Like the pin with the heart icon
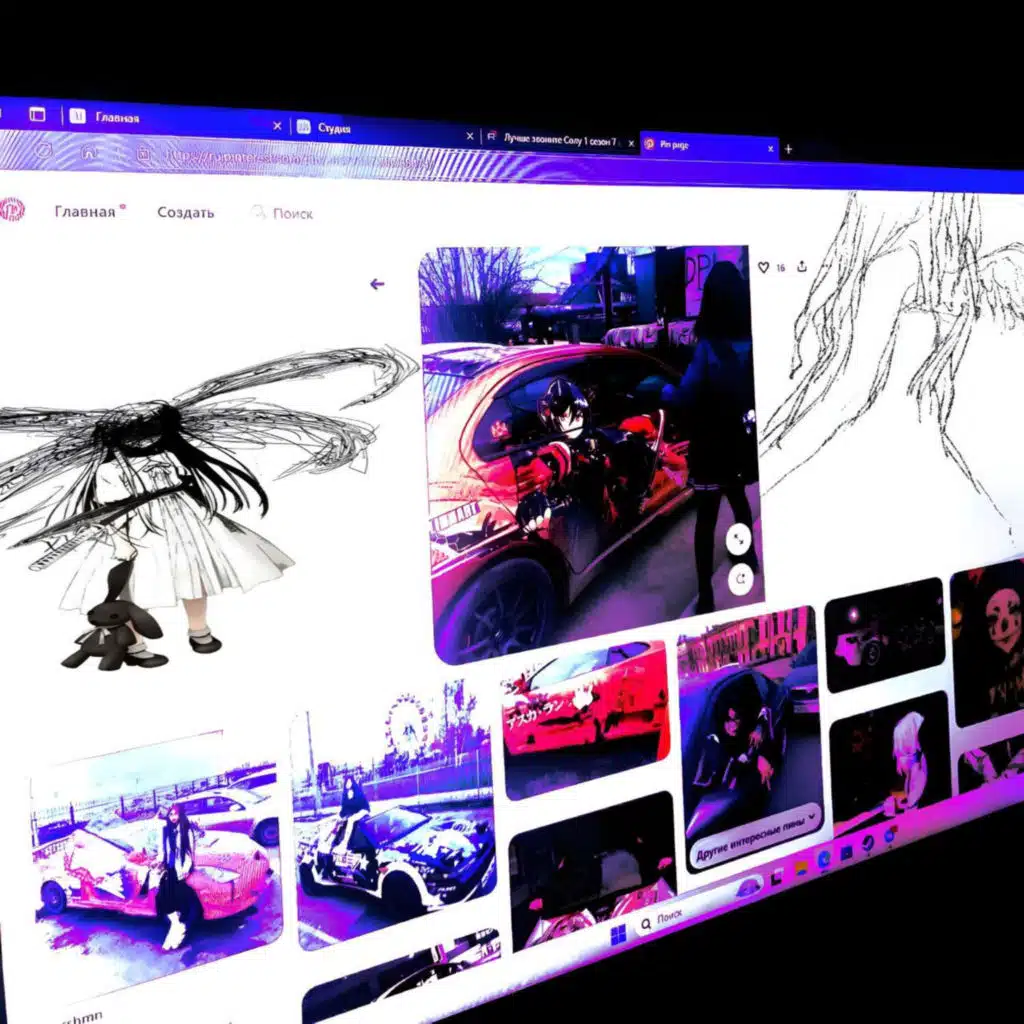This screenshot has height=1024, width=1024. tap(763, 267)
